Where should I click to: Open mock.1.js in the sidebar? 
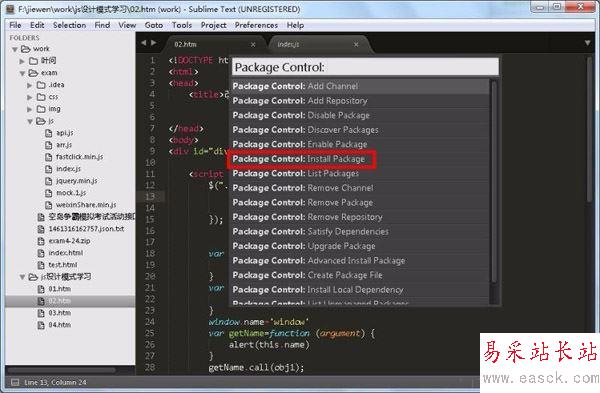(x=71, y=192)
